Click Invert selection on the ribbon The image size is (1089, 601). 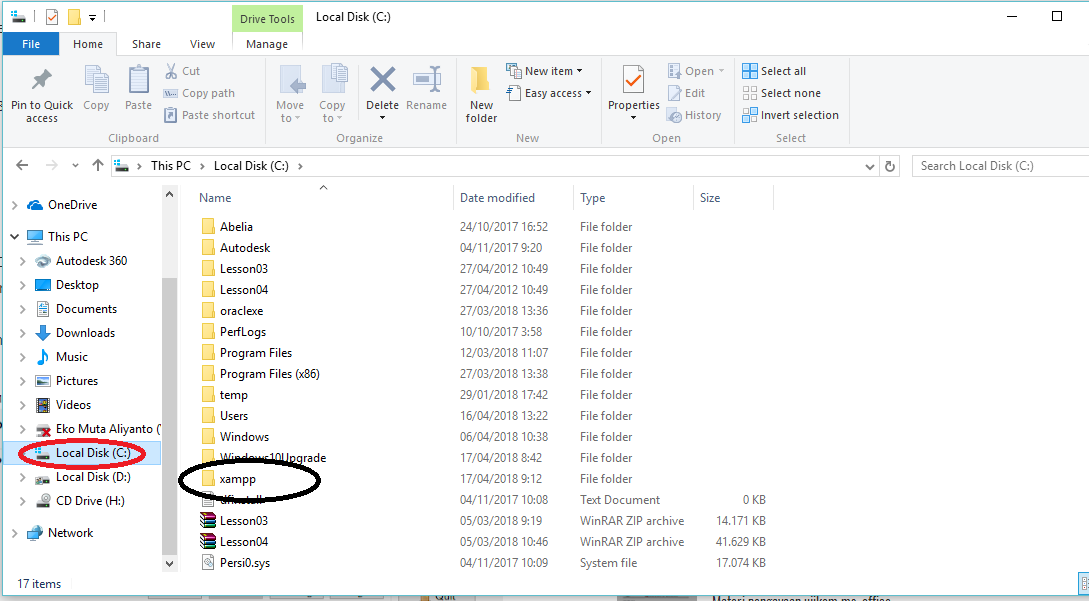click(x=790, y=114)
